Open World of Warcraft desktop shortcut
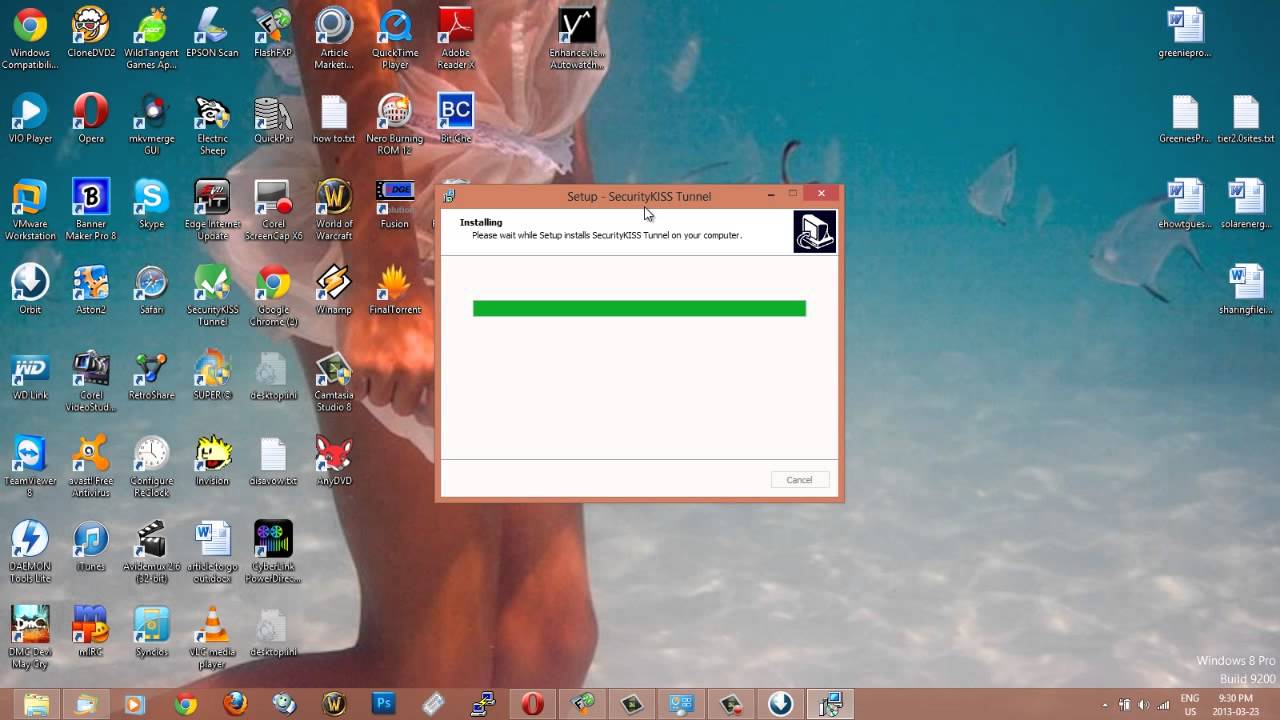The height and width of the screenshot is (720, 1280). click(334, 210)
